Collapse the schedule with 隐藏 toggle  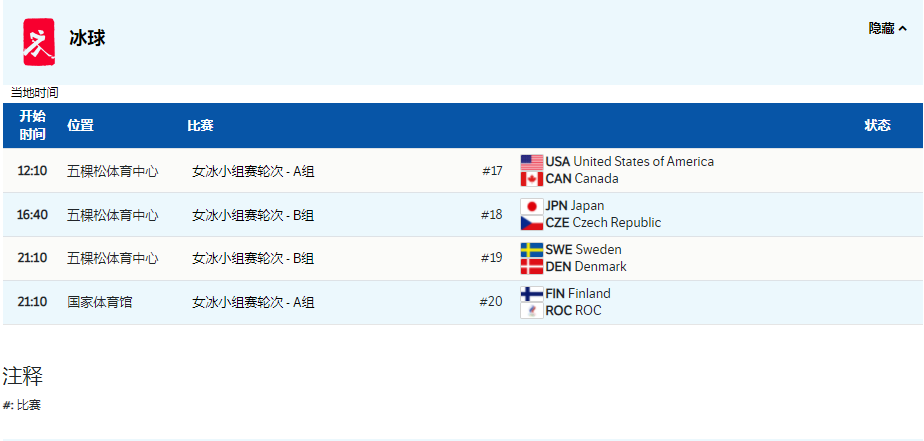click(x=887, y=29)
